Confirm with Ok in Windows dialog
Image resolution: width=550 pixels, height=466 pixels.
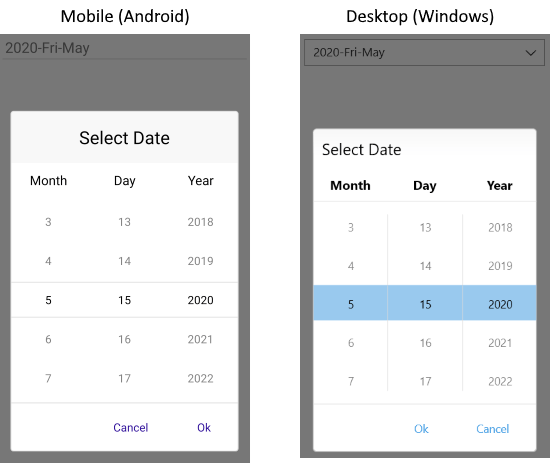click(421, 429)
